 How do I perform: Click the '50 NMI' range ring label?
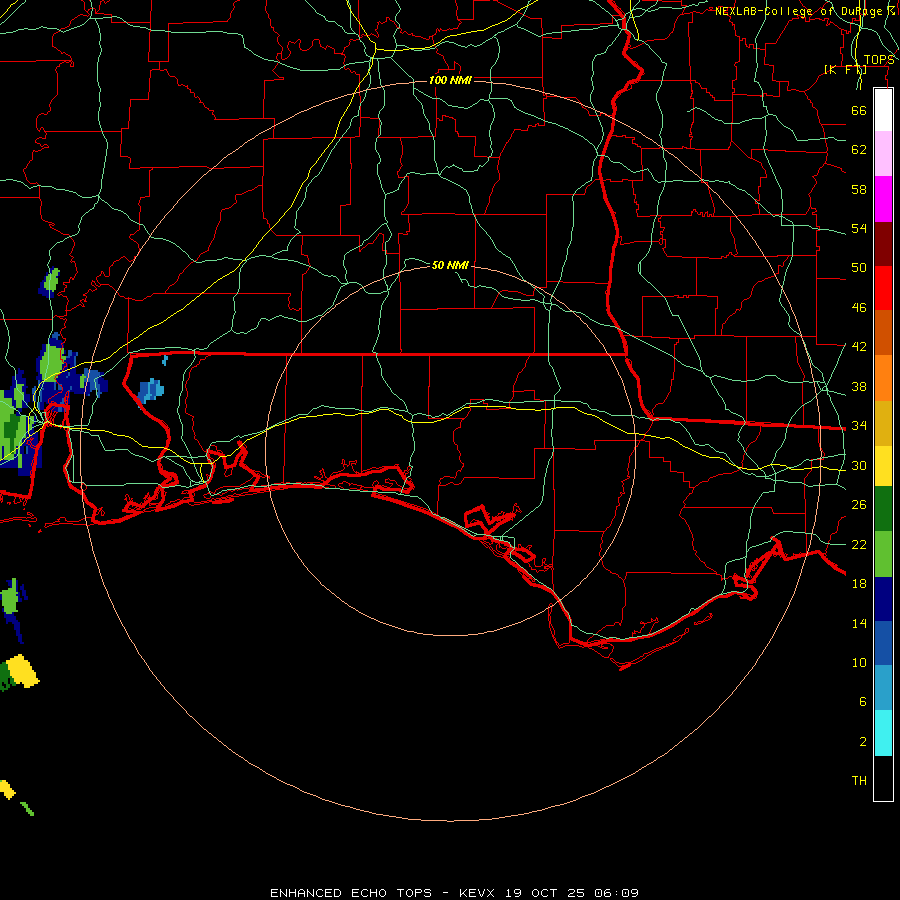450,265
